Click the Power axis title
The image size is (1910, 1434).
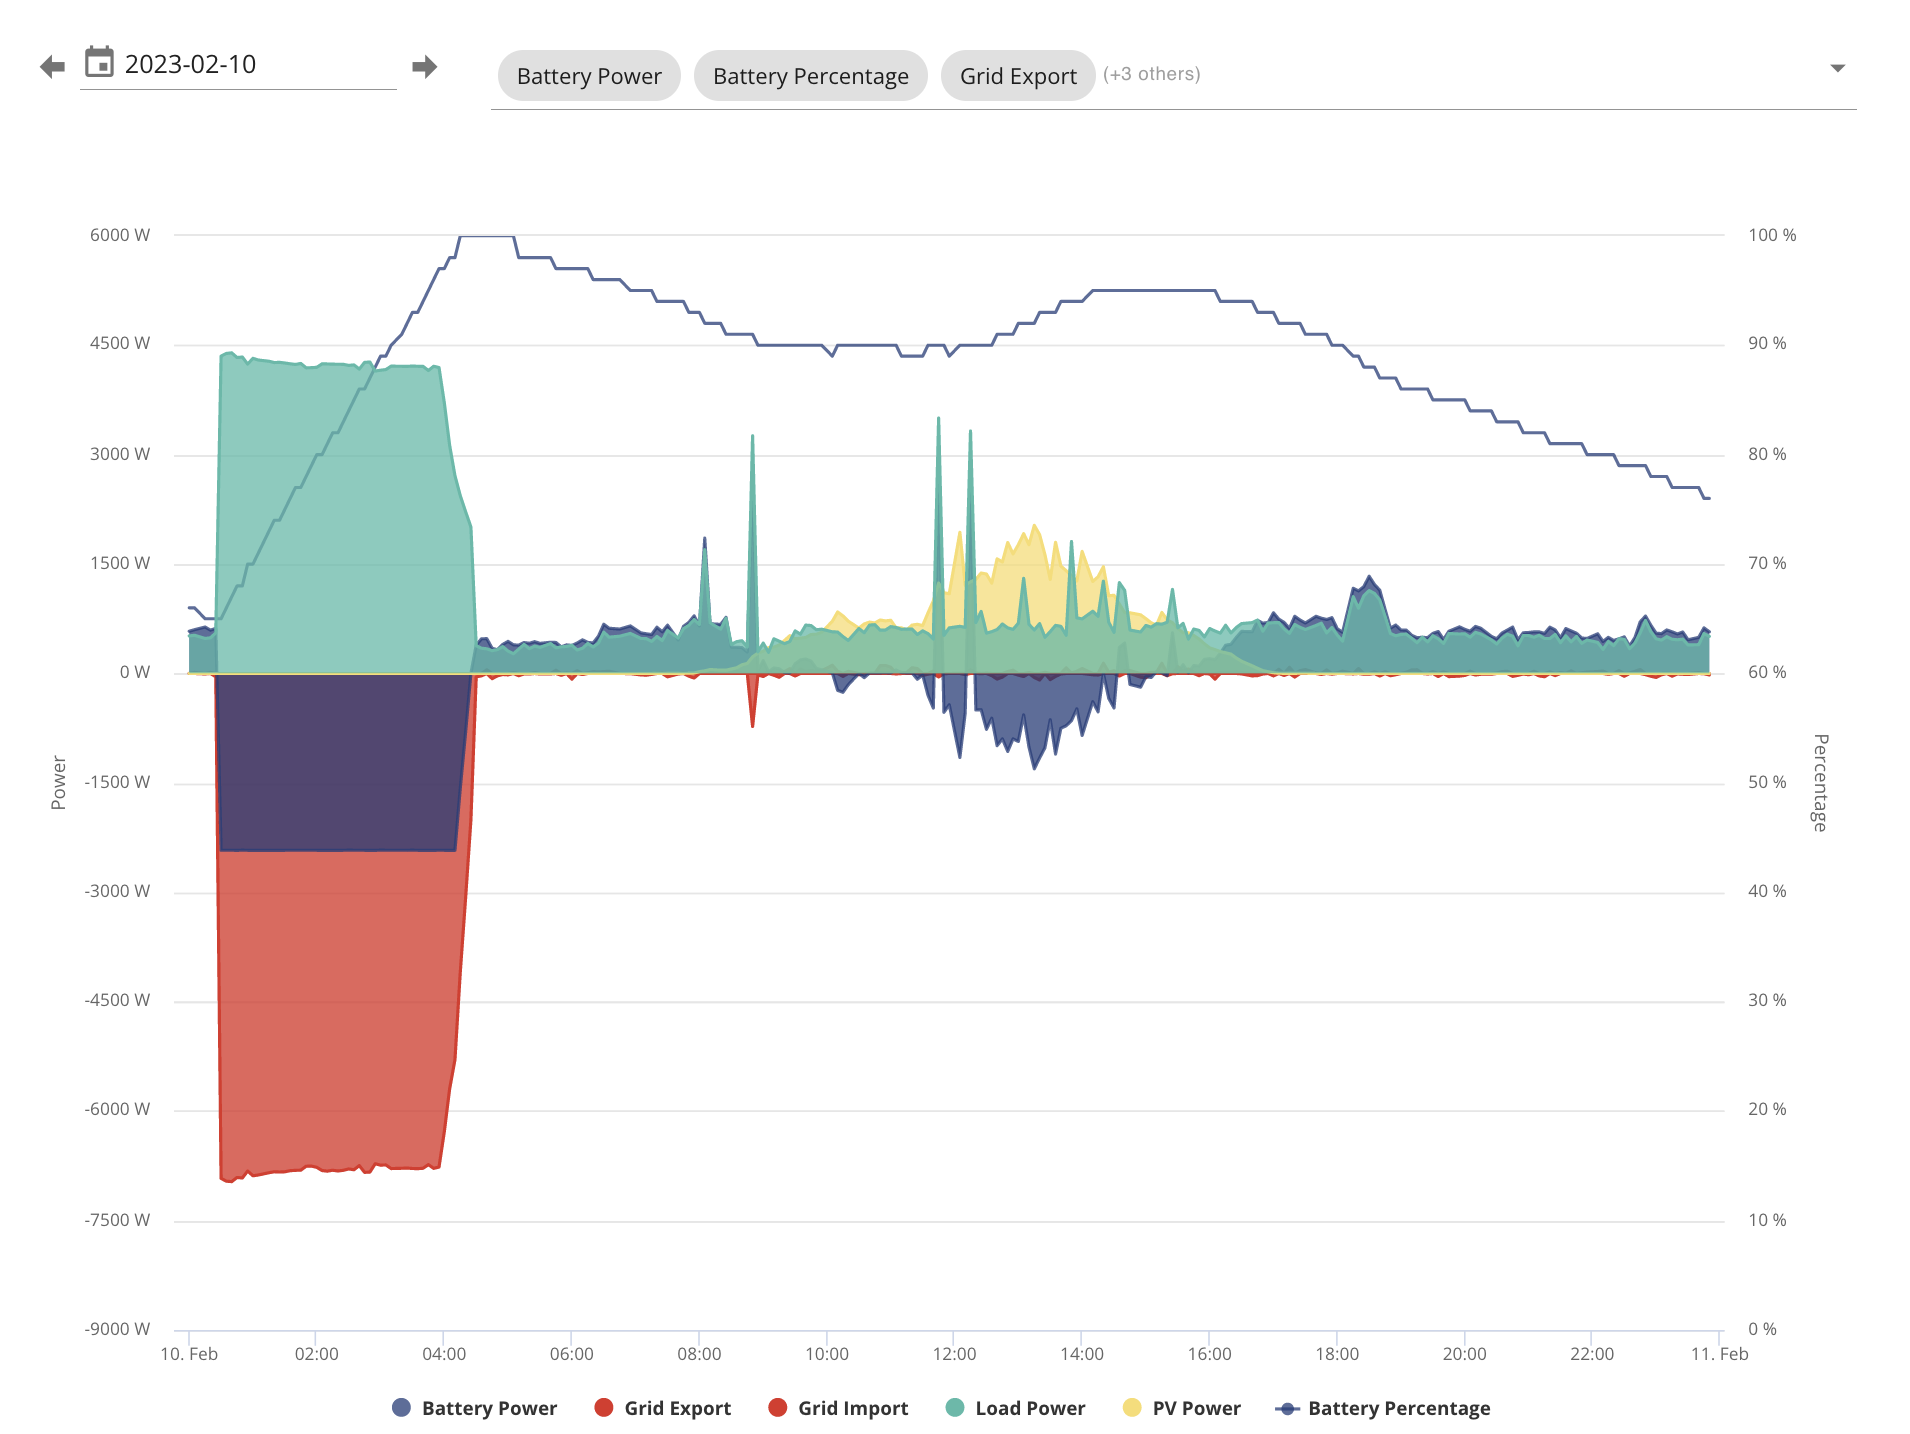pos(59,782)
